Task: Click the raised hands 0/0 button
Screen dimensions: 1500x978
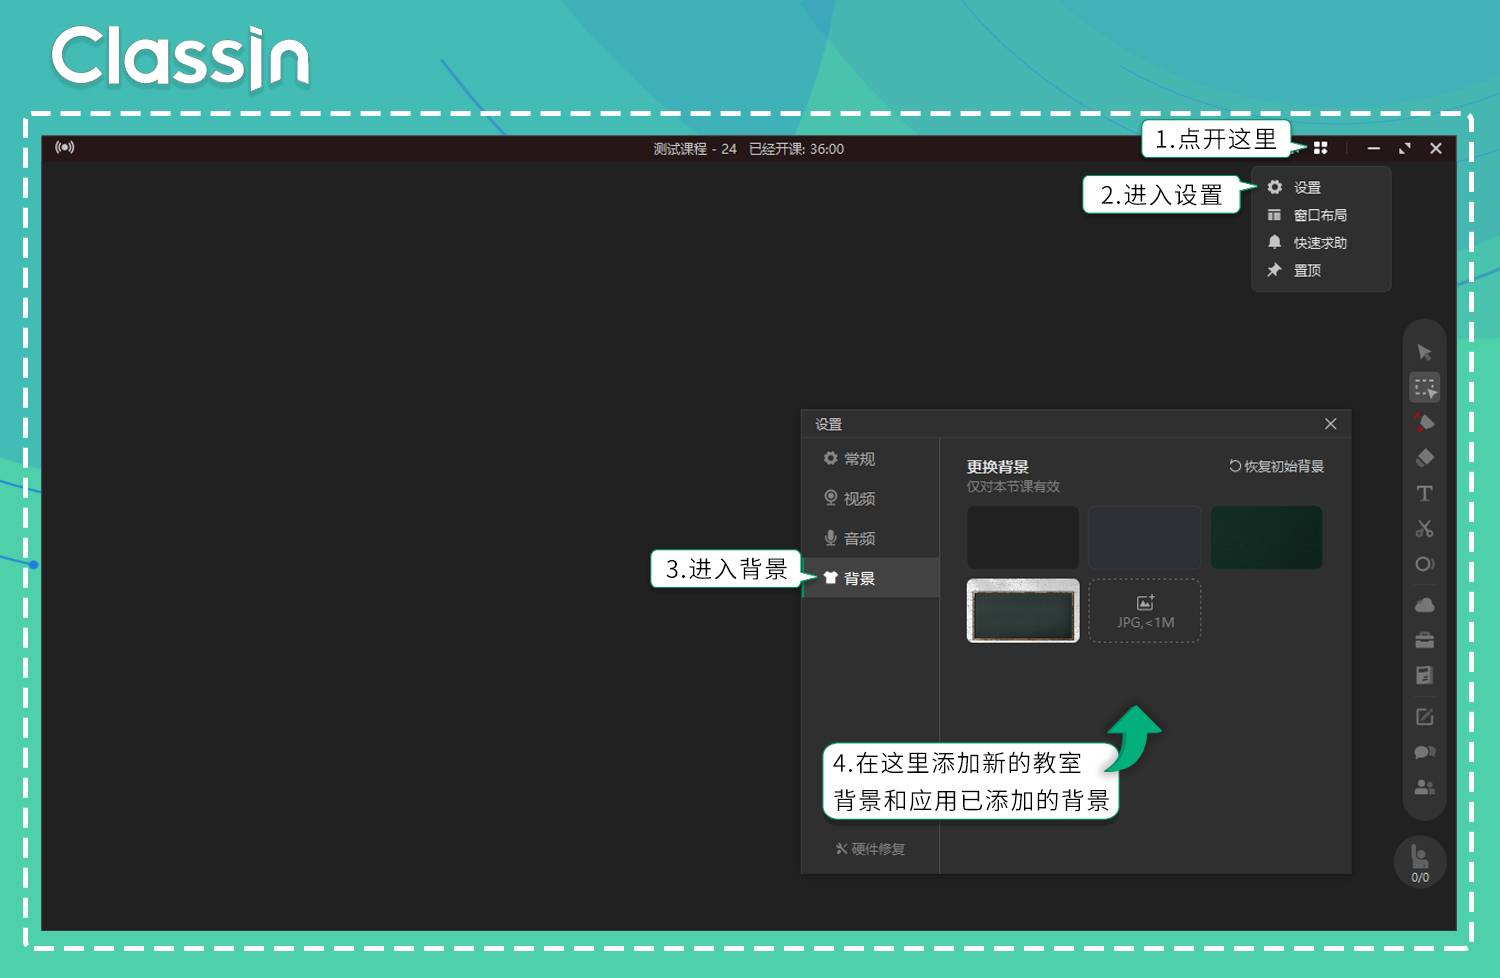Action: coord(1420,862)
